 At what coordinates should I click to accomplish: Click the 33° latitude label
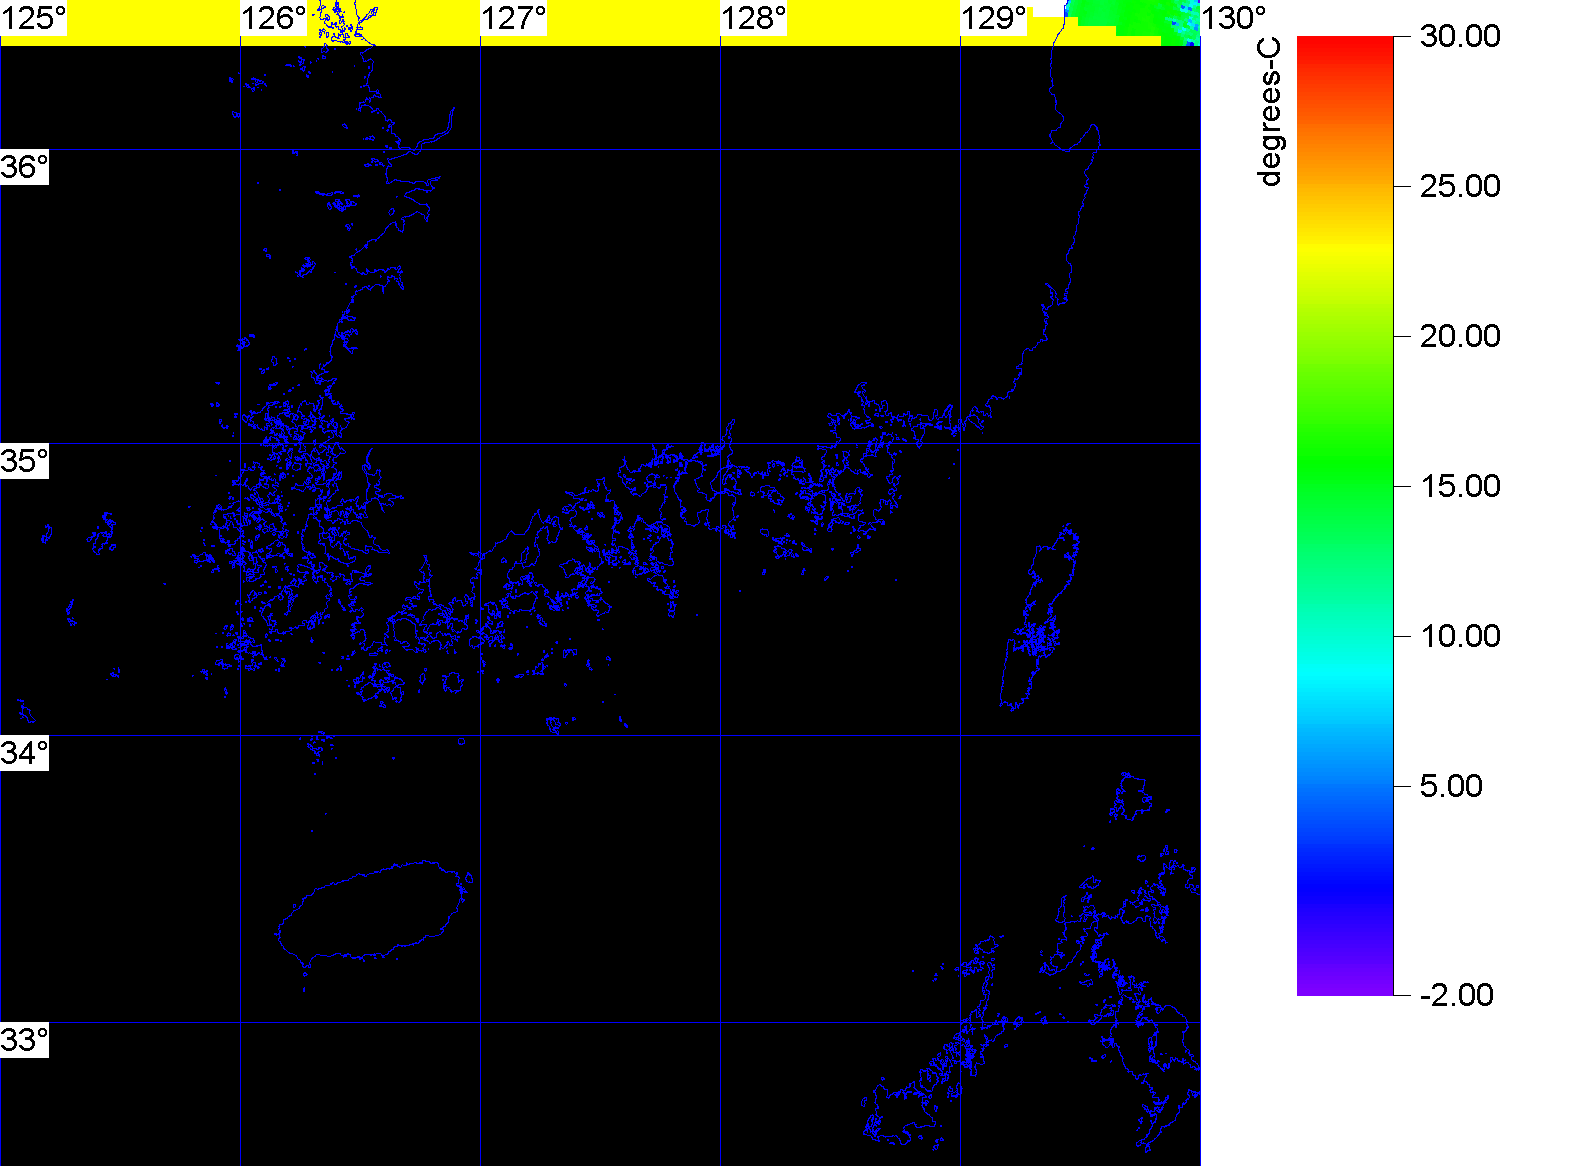(24, 1040)
